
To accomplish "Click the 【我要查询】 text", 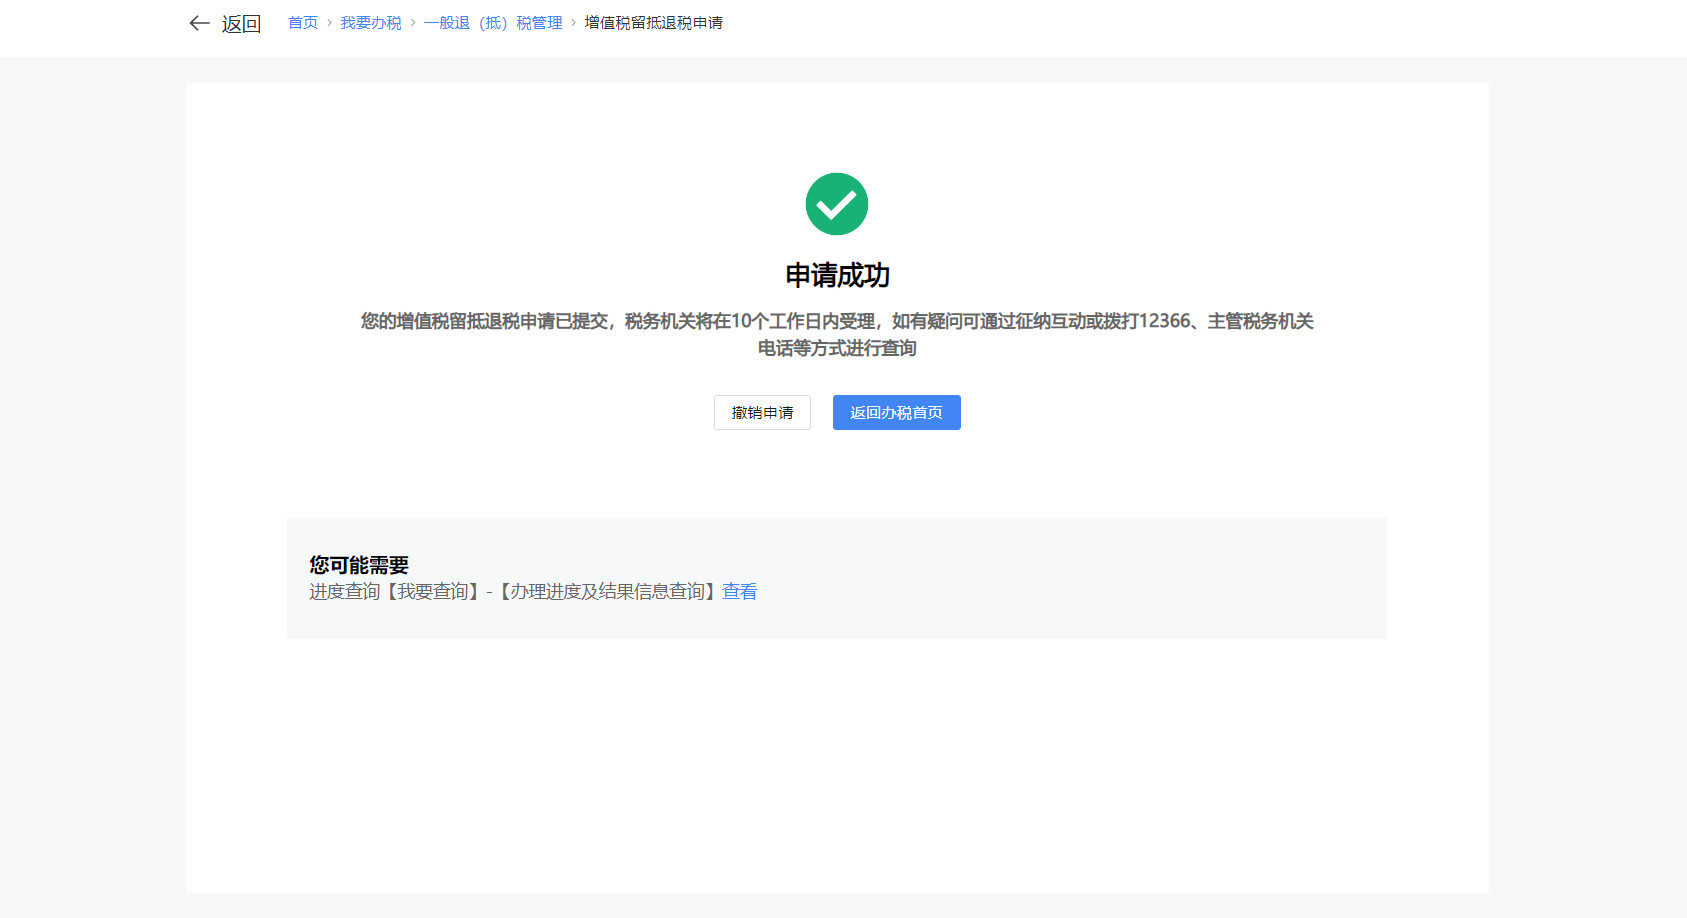I will [433, 592].
